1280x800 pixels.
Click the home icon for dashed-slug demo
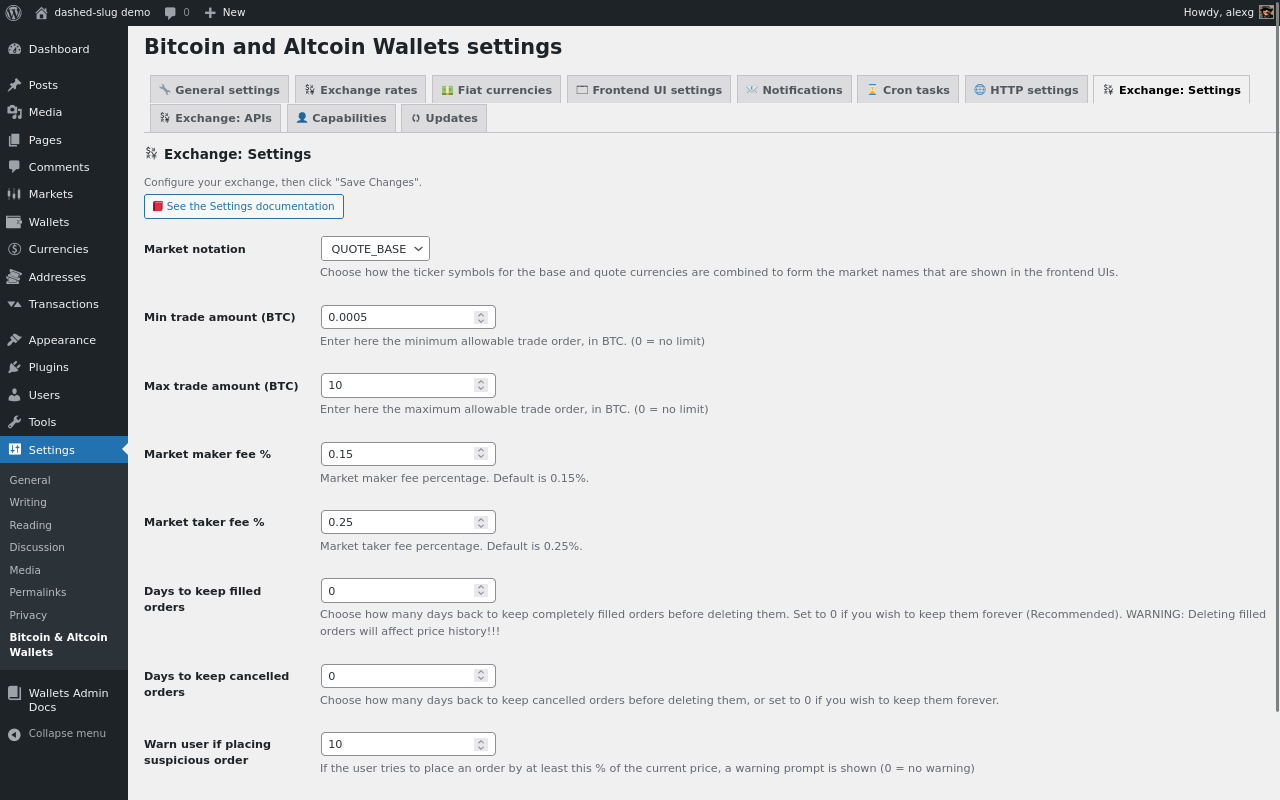41,12
